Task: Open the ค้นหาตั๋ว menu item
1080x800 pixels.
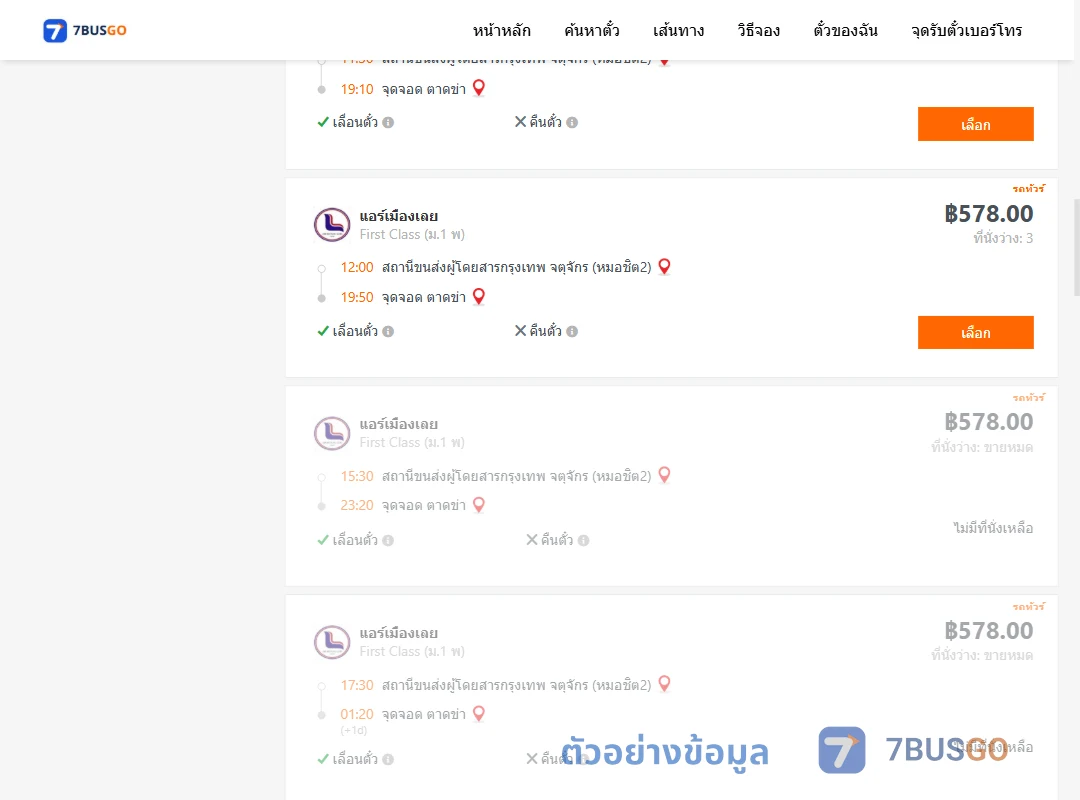Action: (592, 30)
